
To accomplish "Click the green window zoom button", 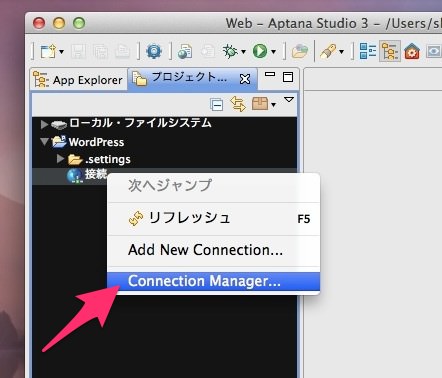I will point(79,23).
